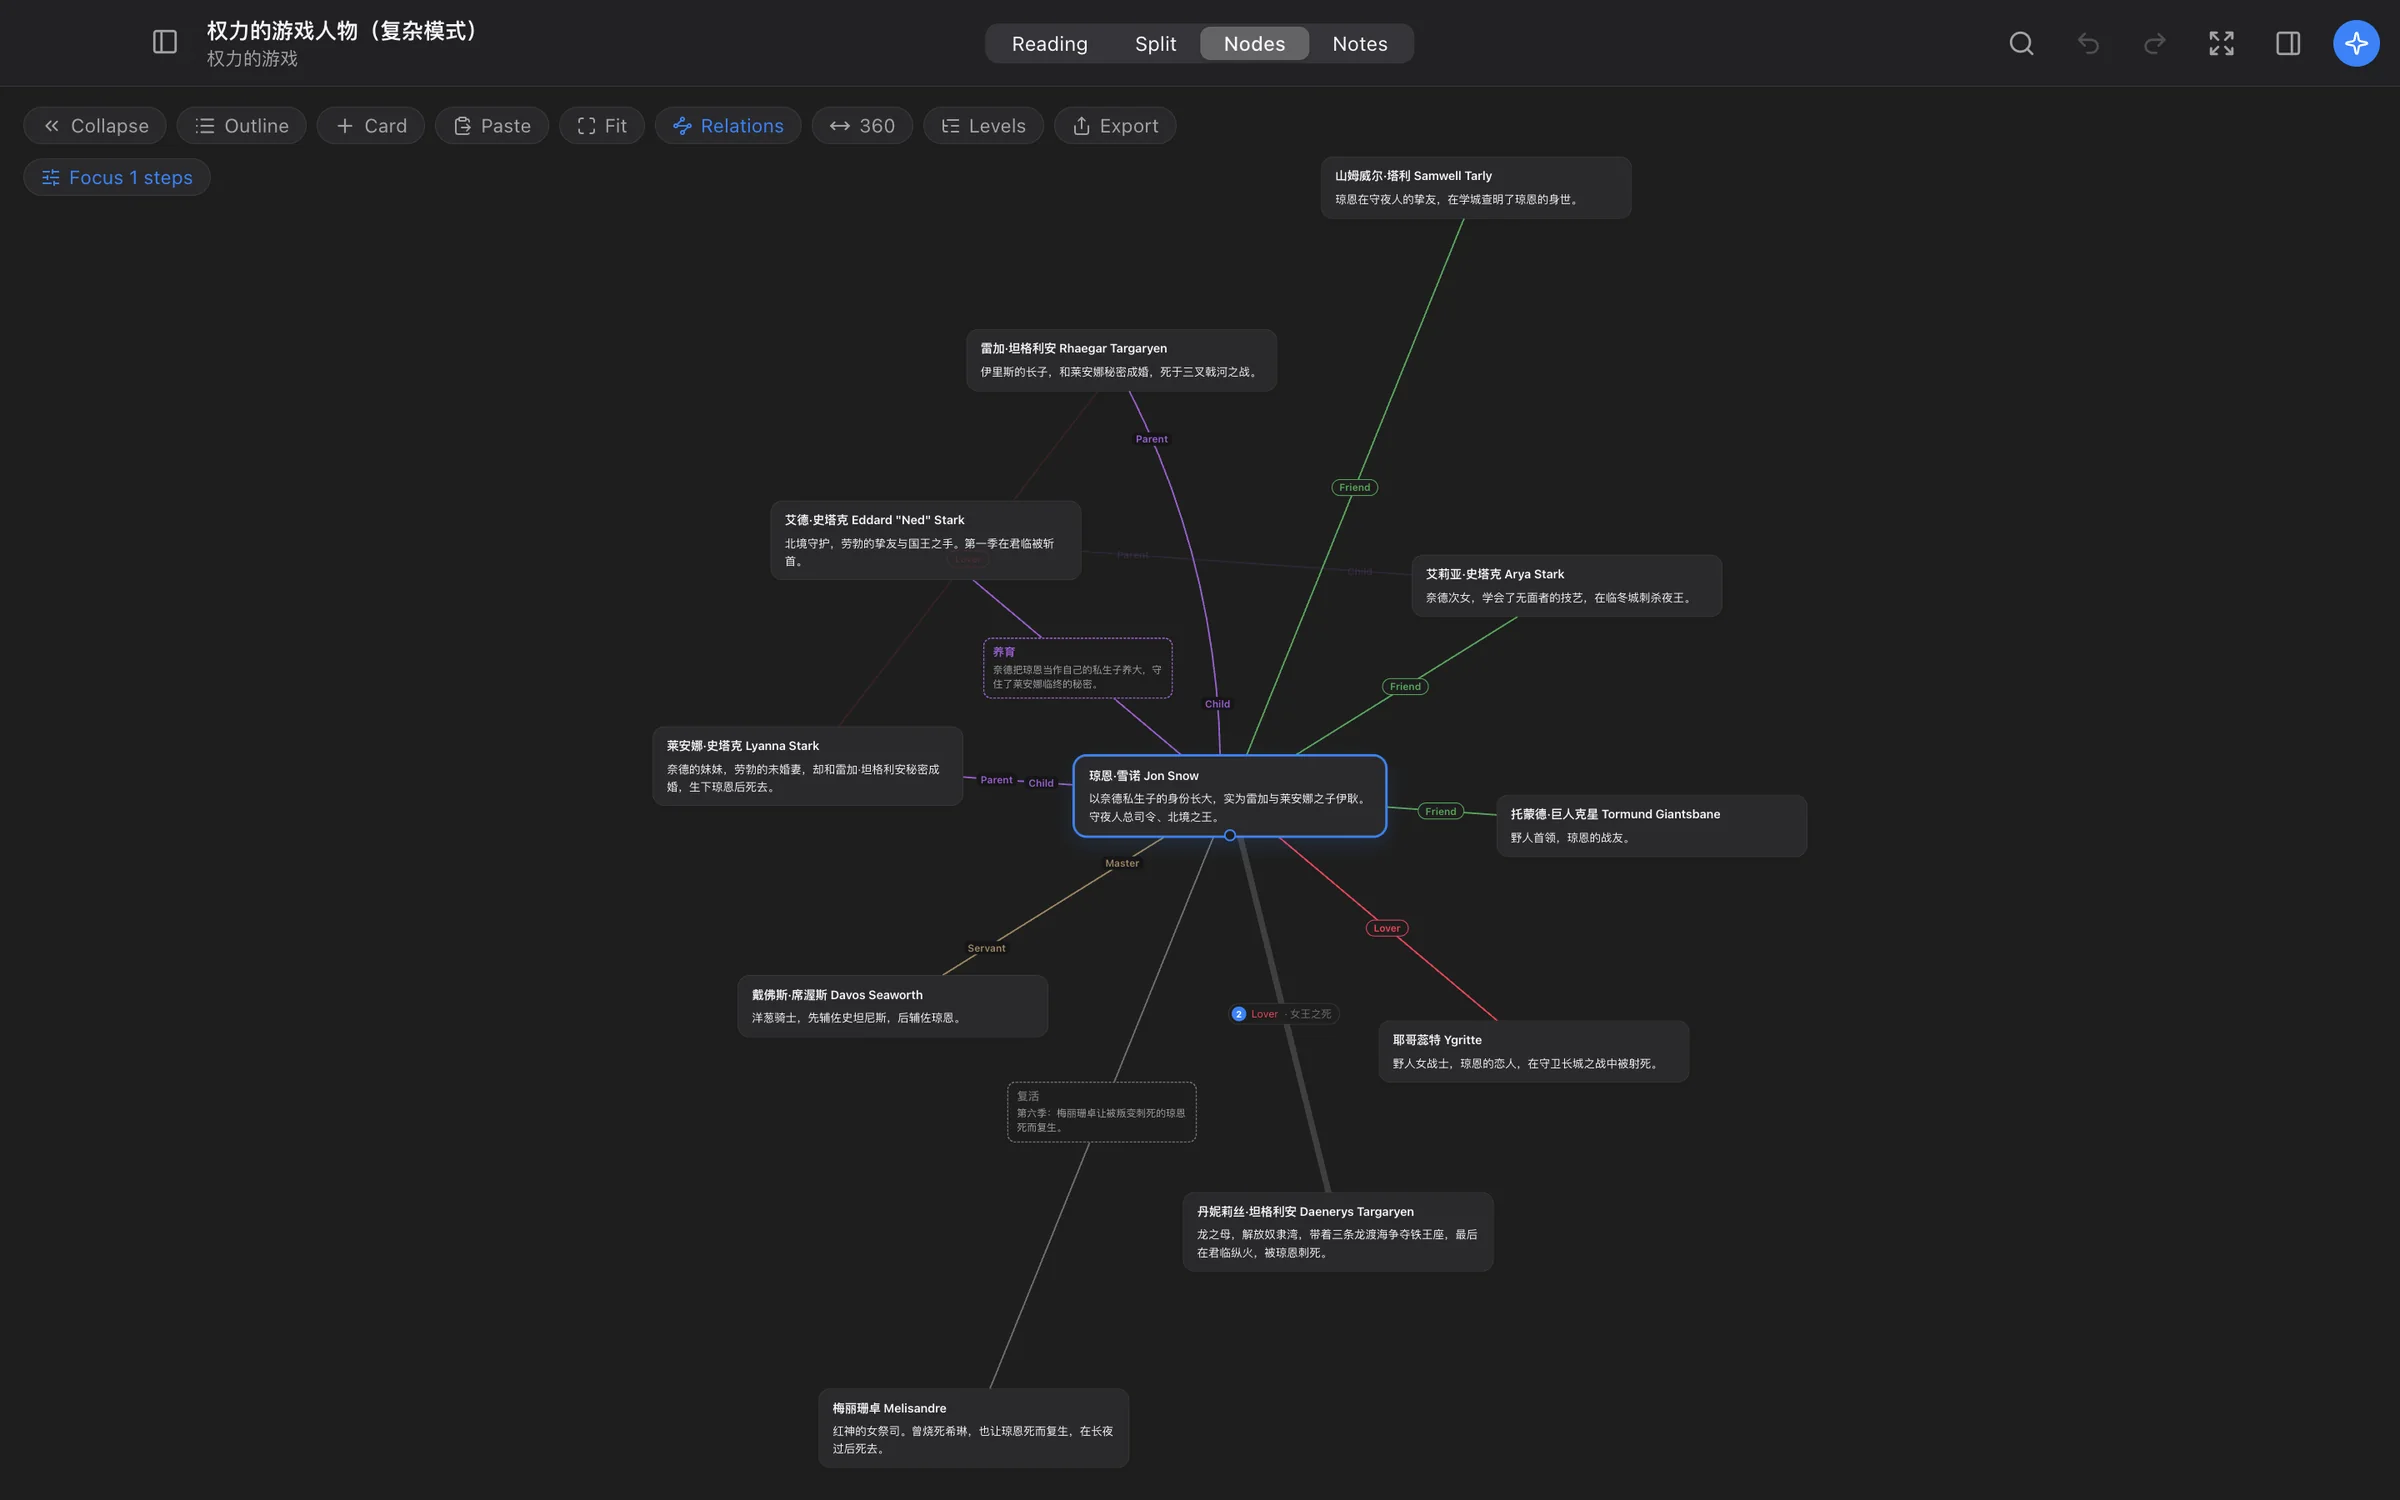The image size is (2400, 1500).
Task: Select the Eddard "Ned" Stark card
Action: (x=925, y=540)
